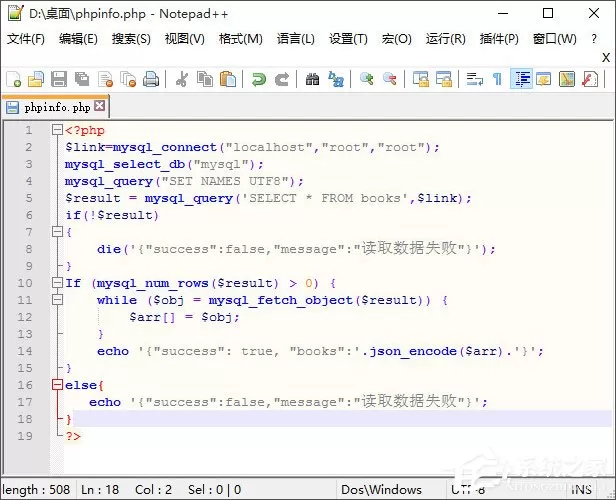Collapse the red else fold marker at line 16
The image size is (616, 500).
coord(57,385)
